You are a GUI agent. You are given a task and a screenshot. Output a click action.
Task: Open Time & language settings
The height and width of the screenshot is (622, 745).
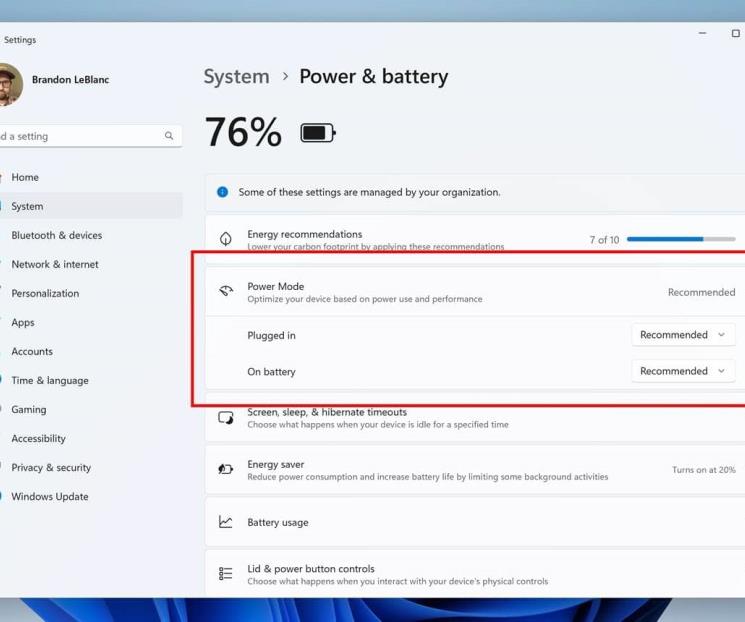pos(90,380)
